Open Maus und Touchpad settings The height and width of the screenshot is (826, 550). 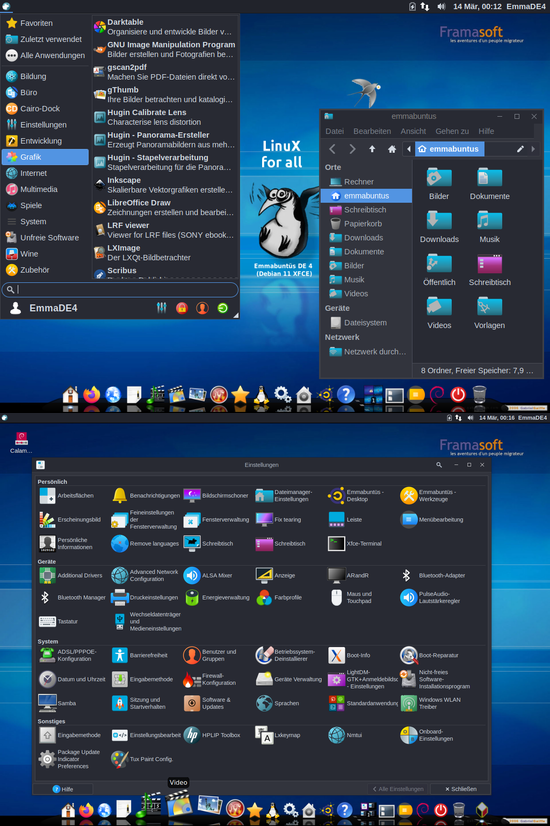351,597
